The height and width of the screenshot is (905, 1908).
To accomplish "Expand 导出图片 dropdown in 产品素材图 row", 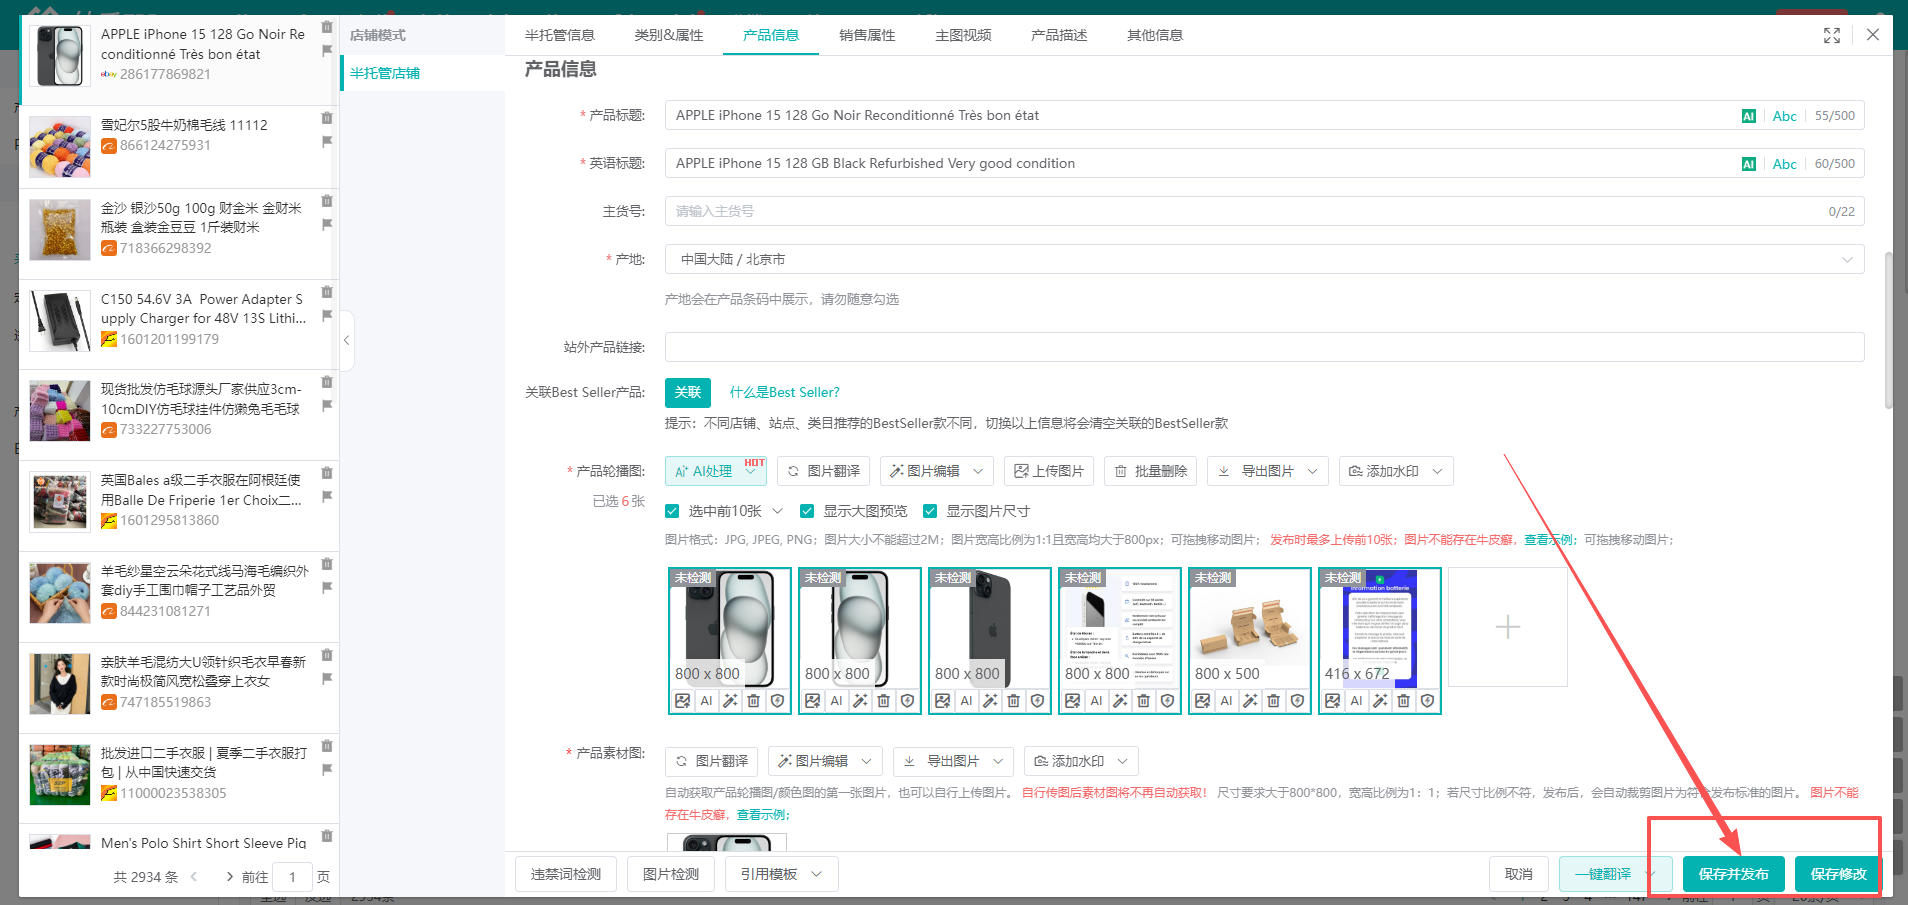I will [x=997, y=761].
